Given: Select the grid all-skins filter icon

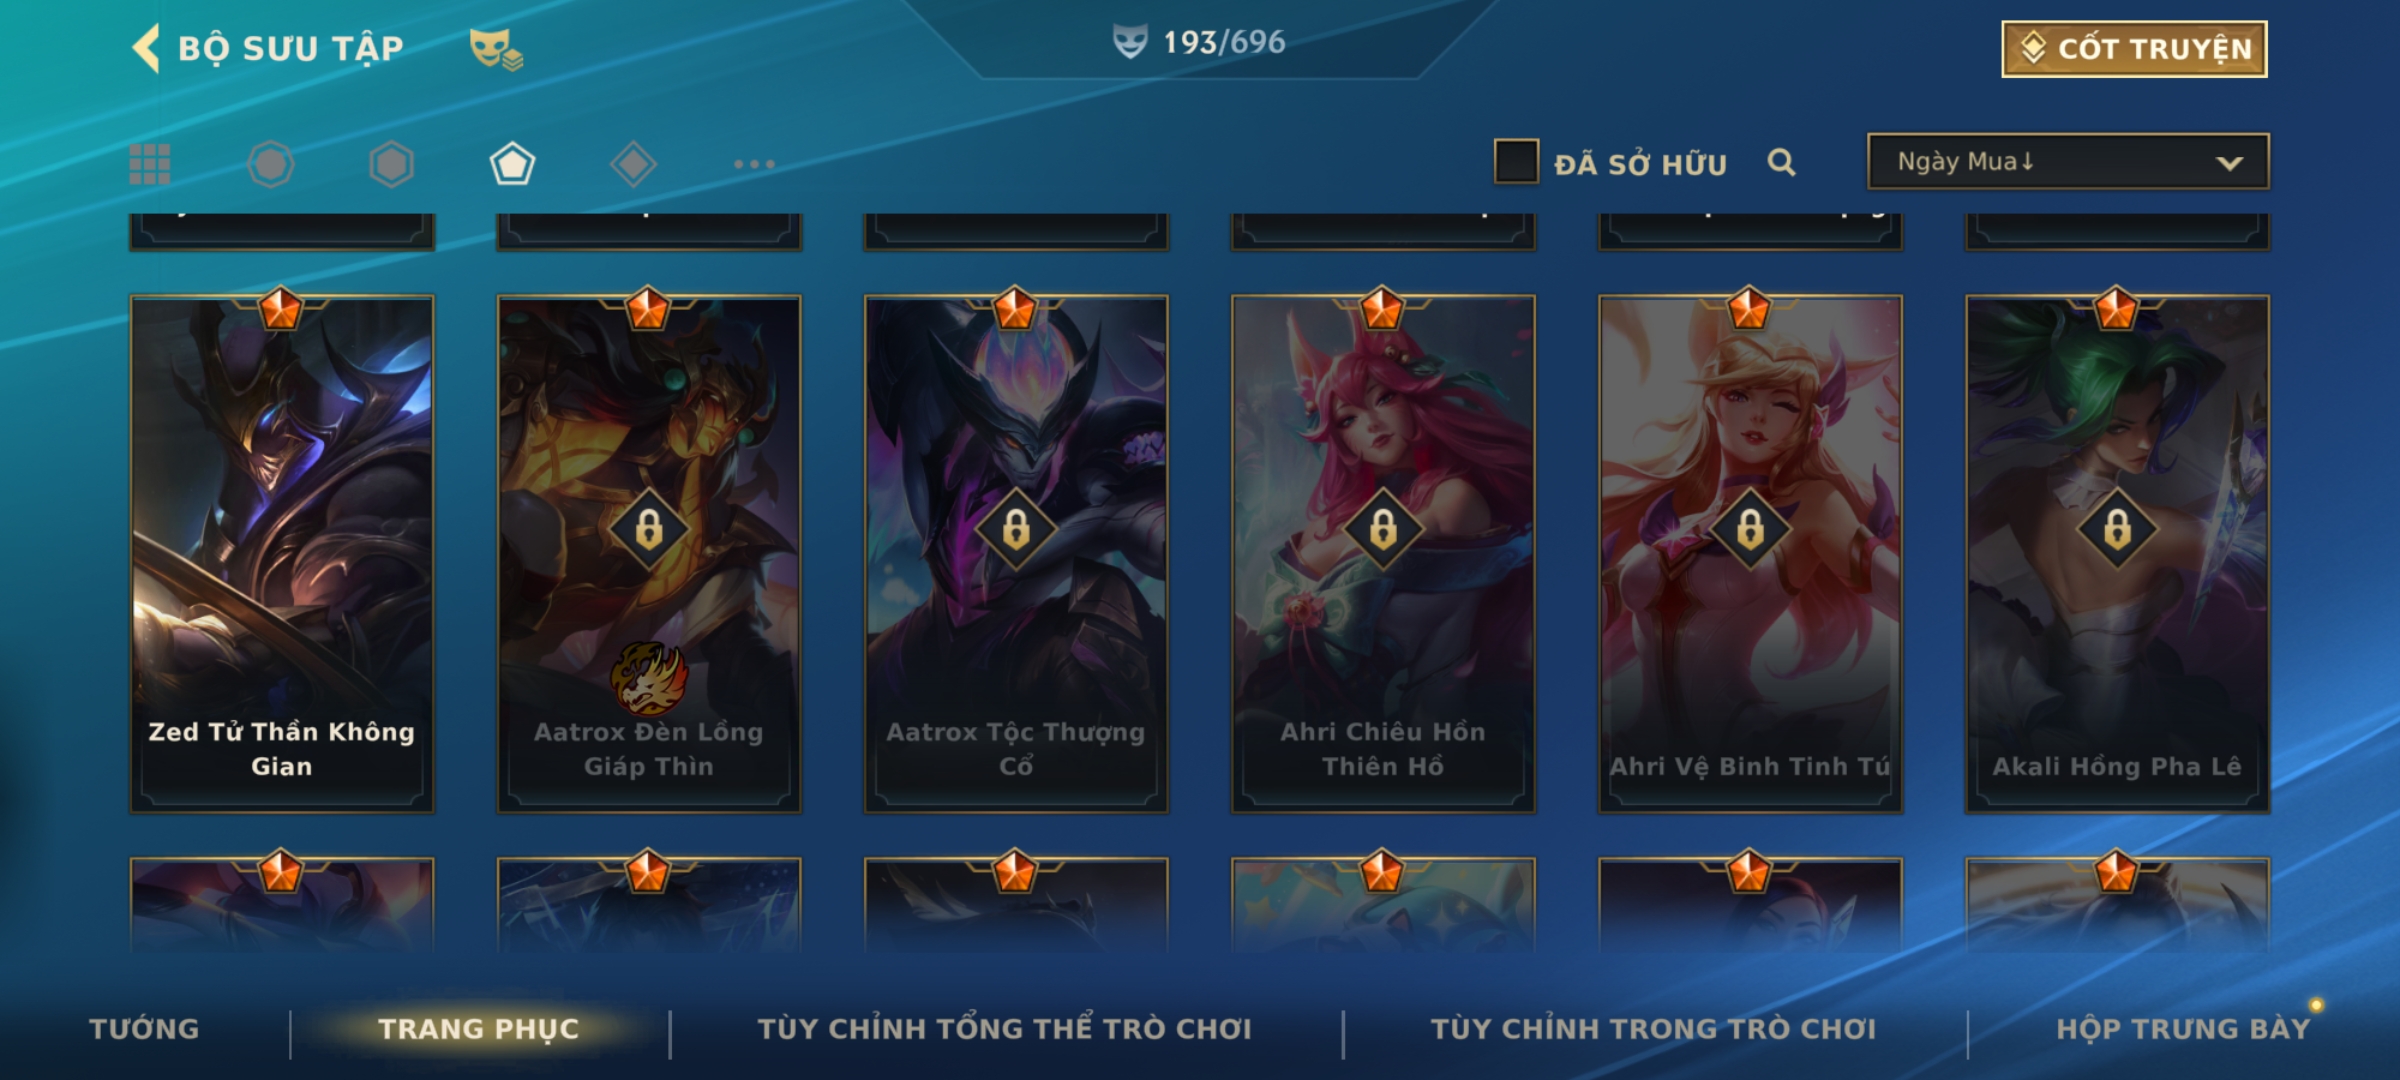Looking at the screenshot, I should coord(150,164).
